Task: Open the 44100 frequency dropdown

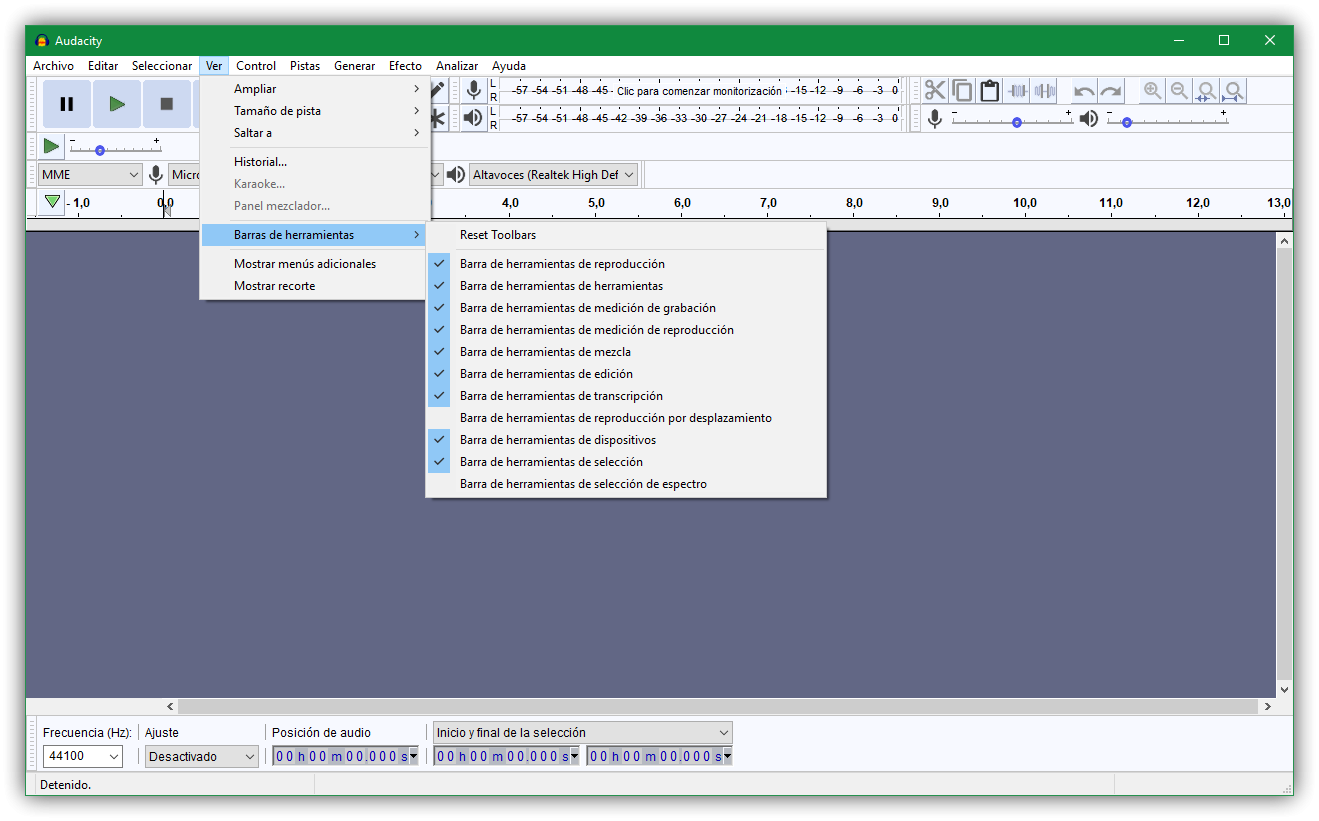Action: pyautogui.click(x=83, y=757)
